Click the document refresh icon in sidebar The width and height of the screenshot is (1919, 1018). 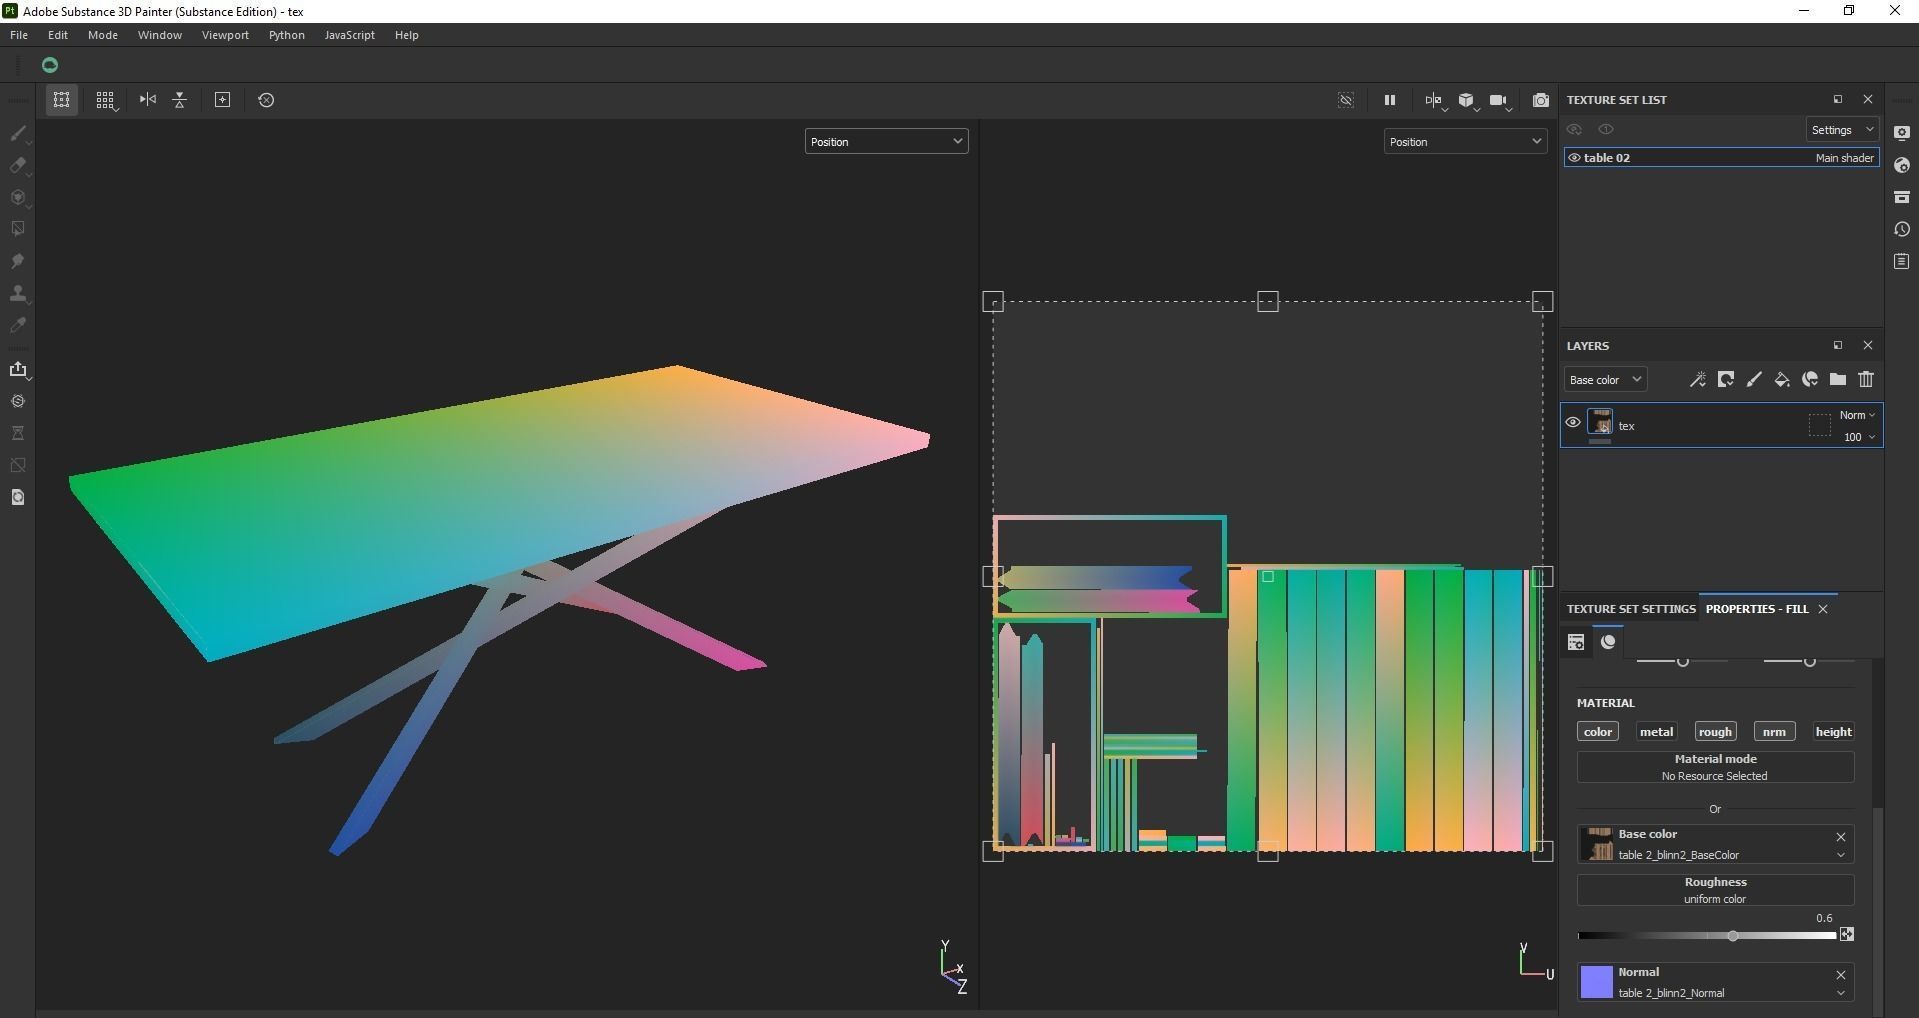coord(18,497)
